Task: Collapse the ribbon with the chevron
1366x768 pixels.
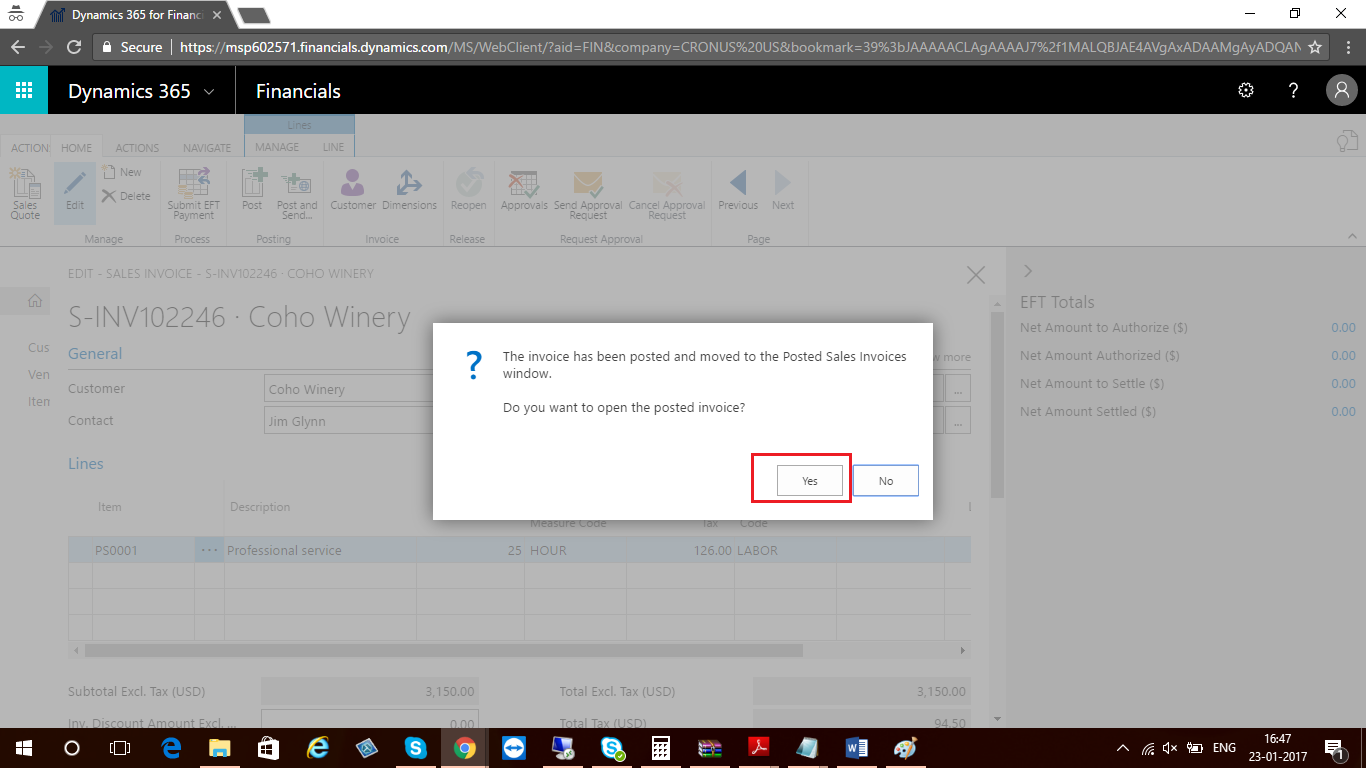Action: (x=1352, y=236)
